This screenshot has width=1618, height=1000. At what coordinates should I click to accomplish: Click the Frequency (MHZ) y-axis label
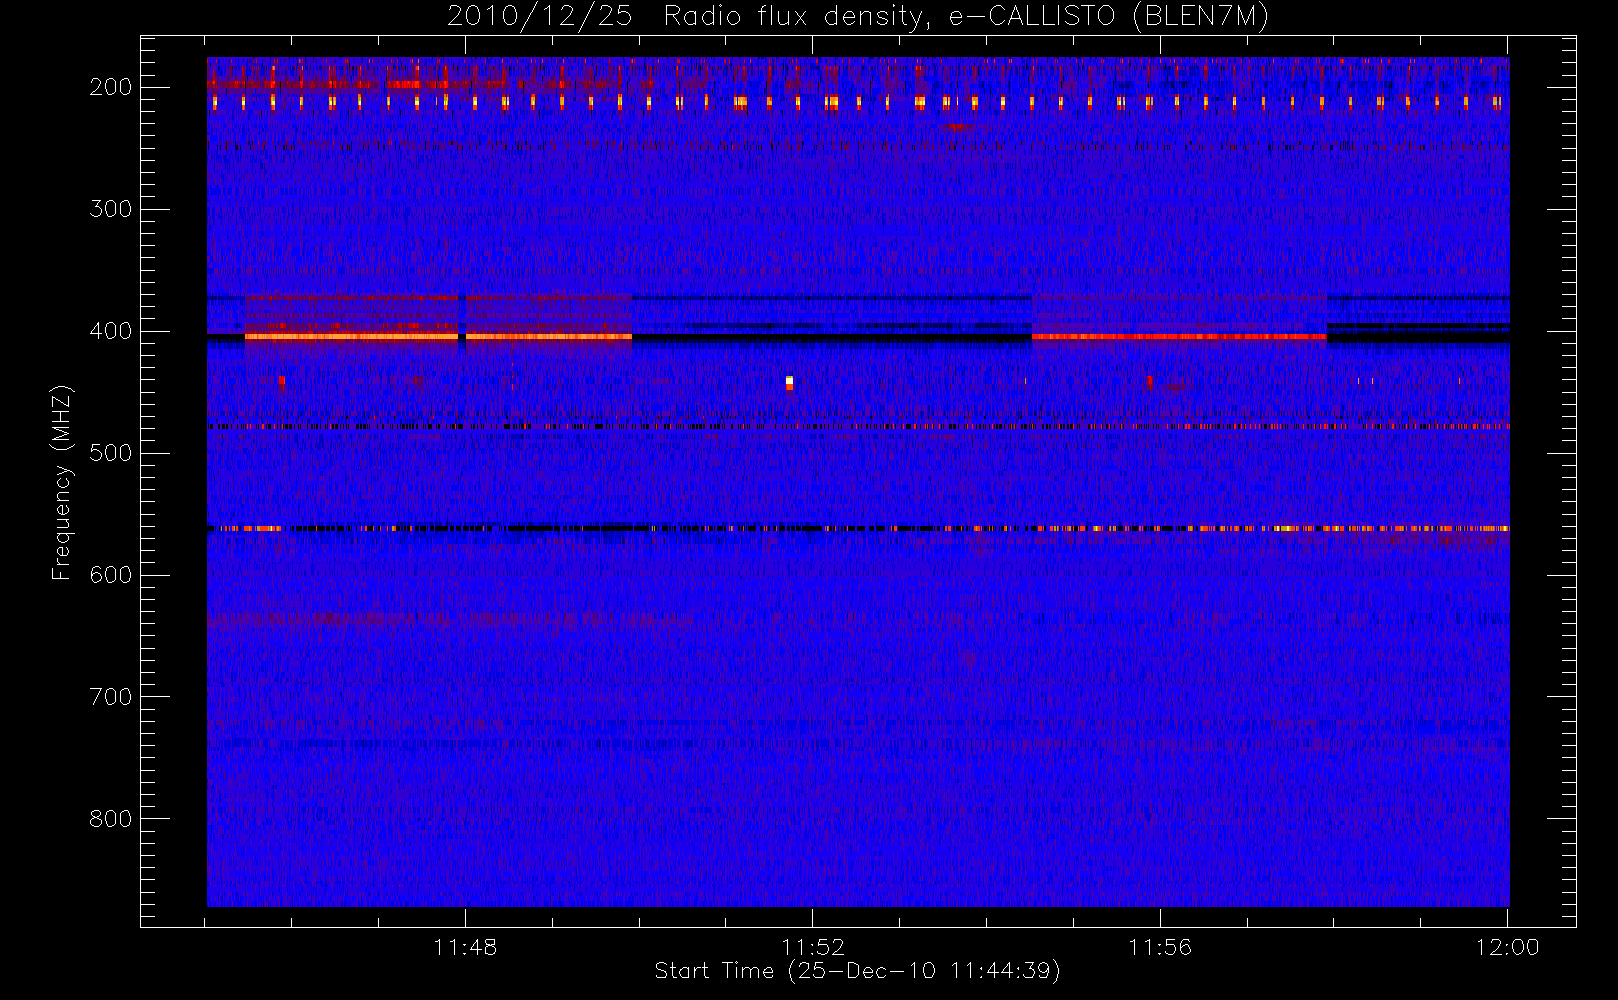point(62,482)
